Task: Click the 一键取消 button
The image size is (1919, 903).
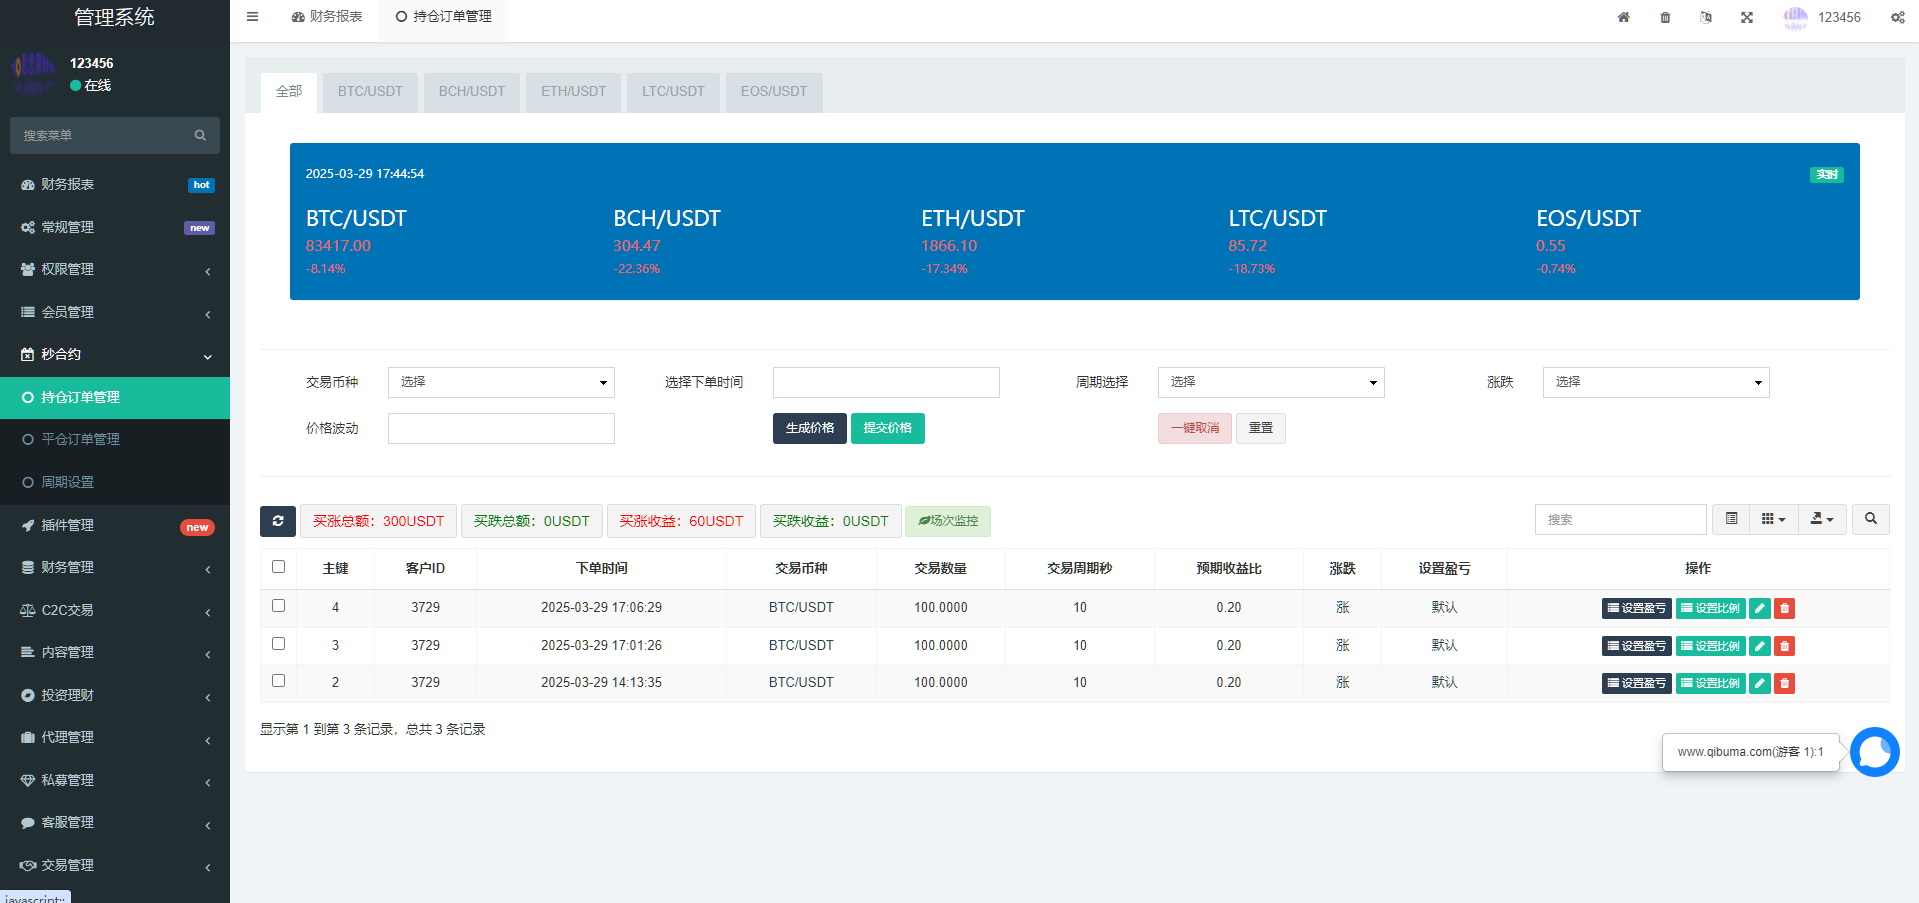Action: [1194, 428]
